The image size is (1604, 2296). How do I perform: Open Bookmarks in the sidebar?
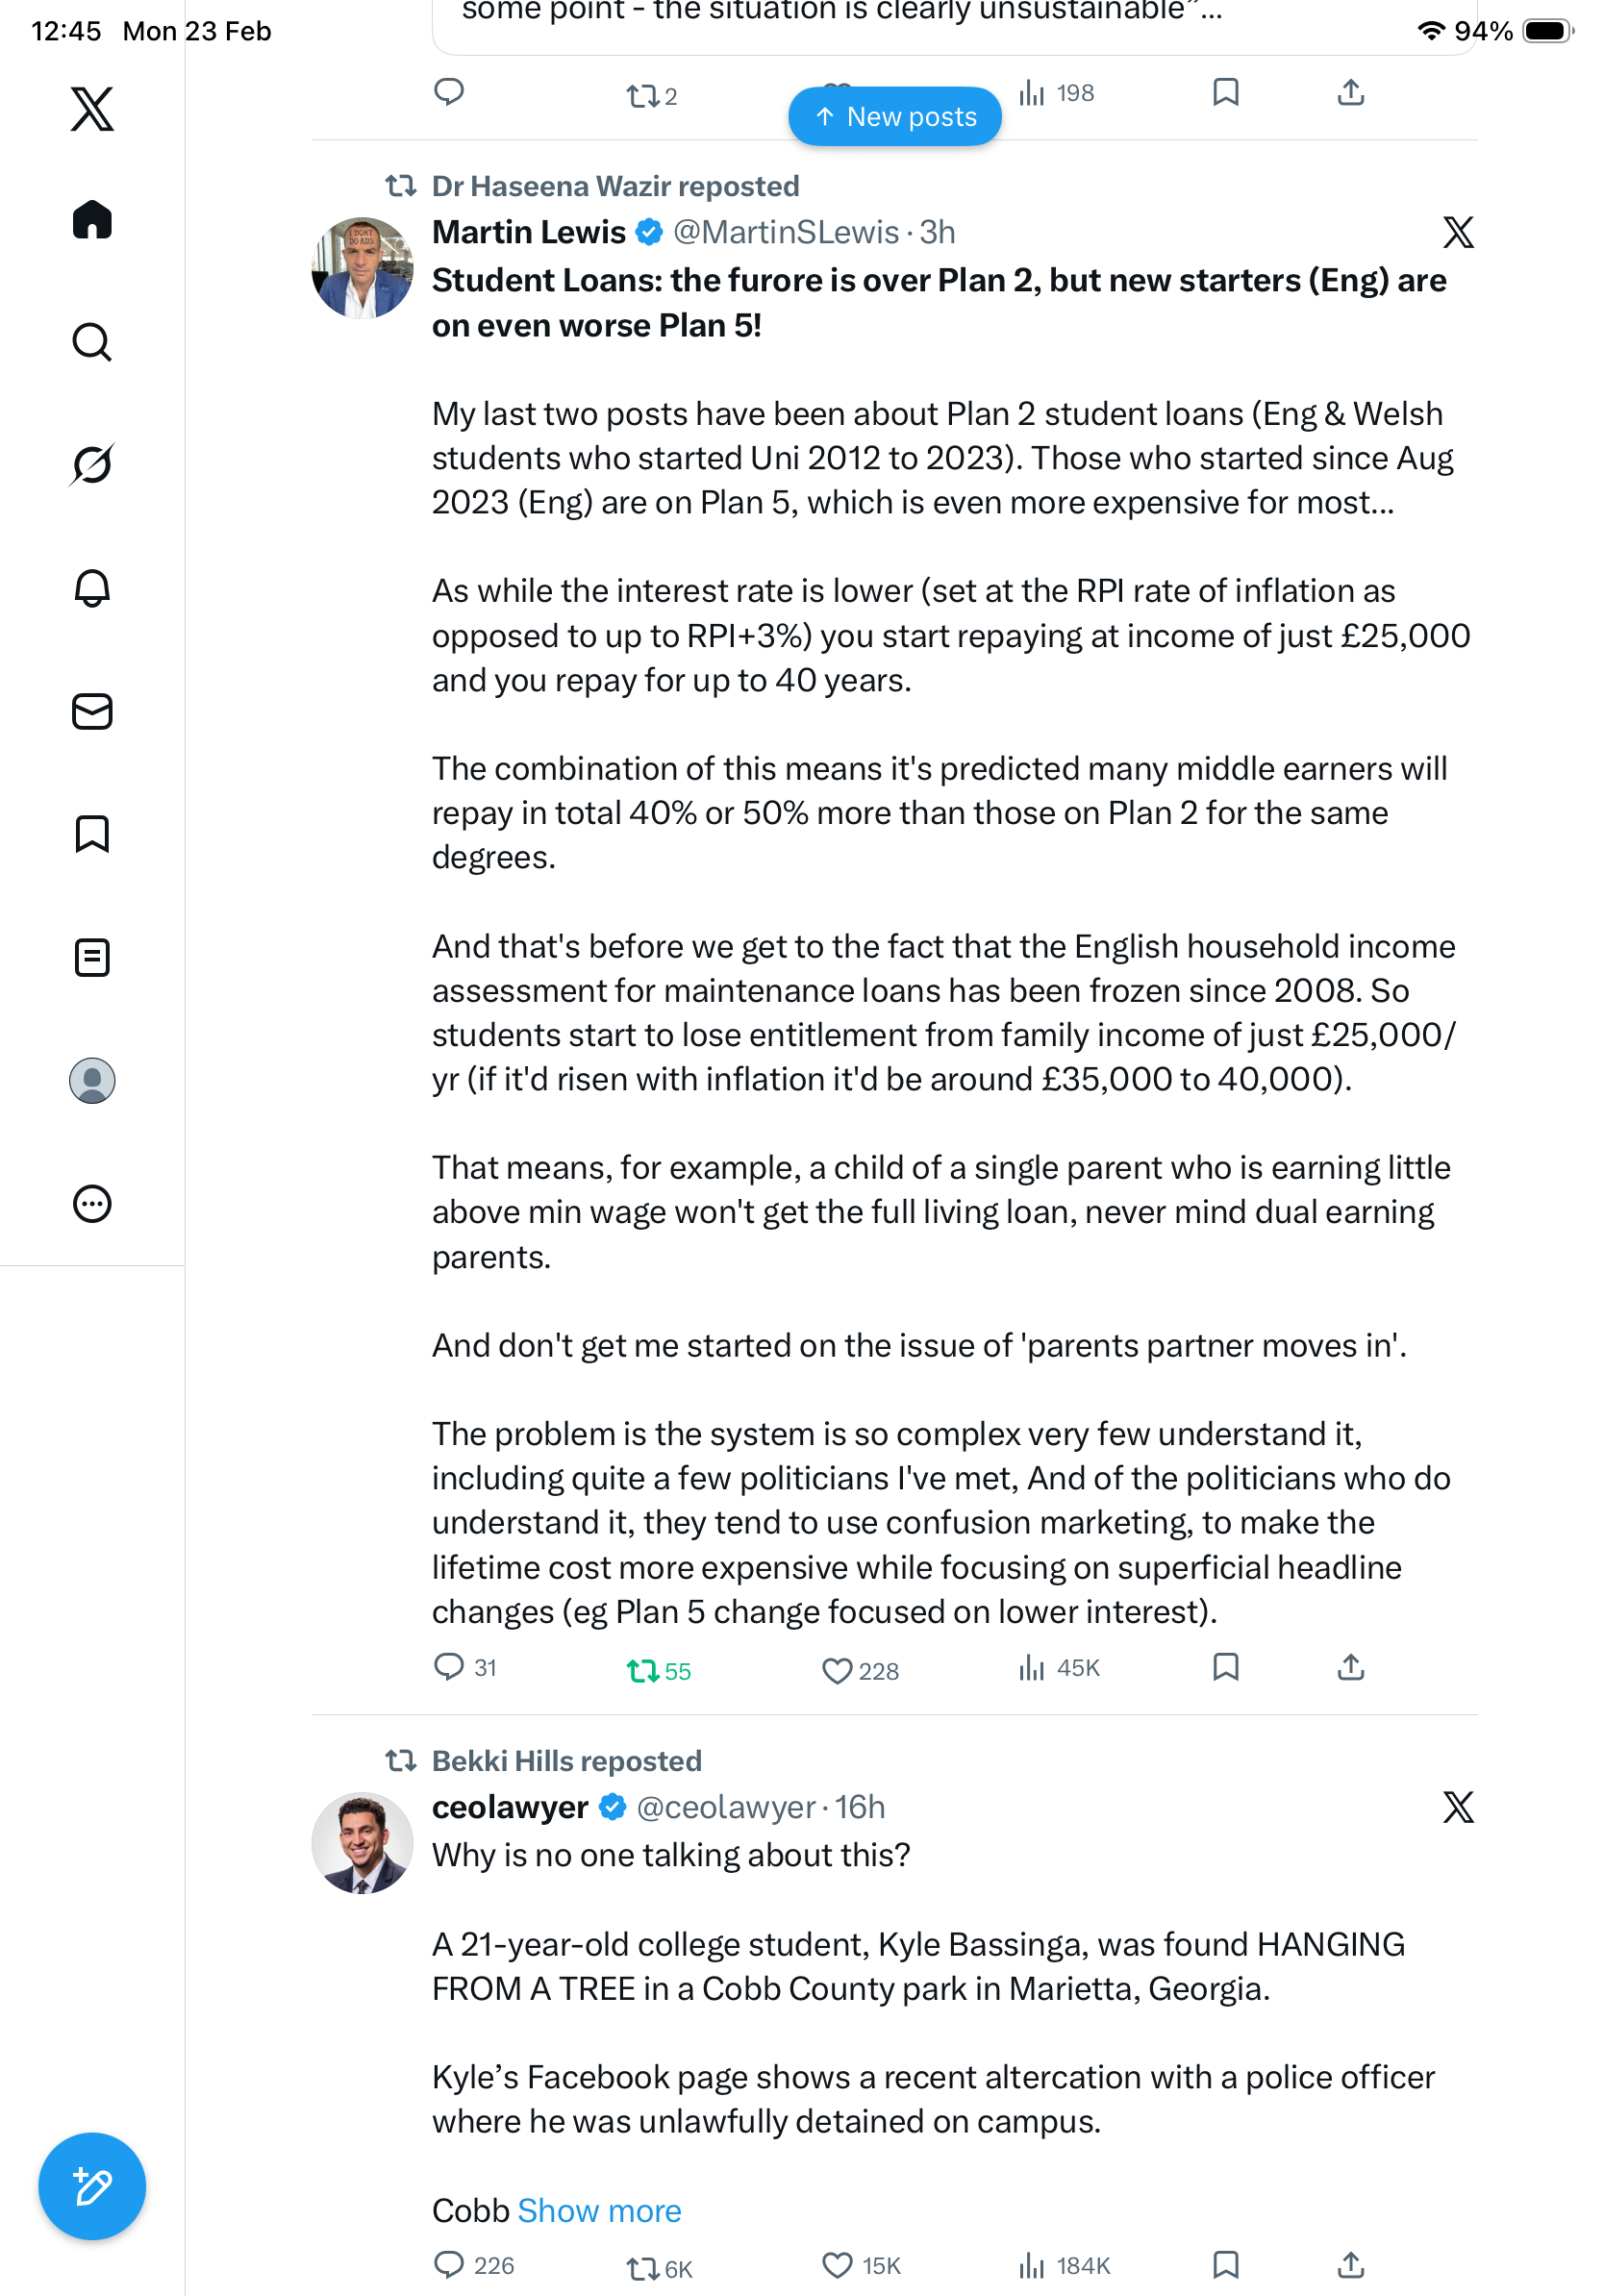(92, 834)
